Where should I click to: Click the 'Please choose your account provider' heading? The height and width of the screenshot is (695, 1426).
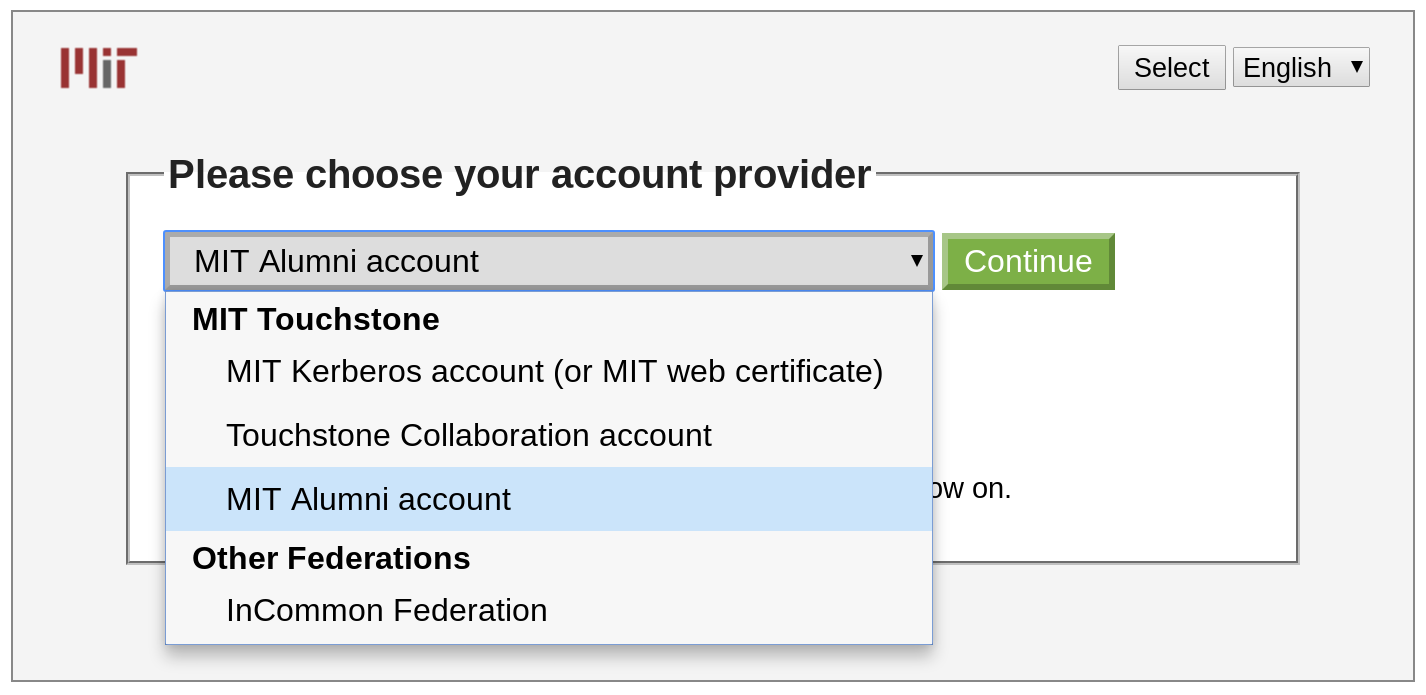pyautogui.click(x=519, y=175)
